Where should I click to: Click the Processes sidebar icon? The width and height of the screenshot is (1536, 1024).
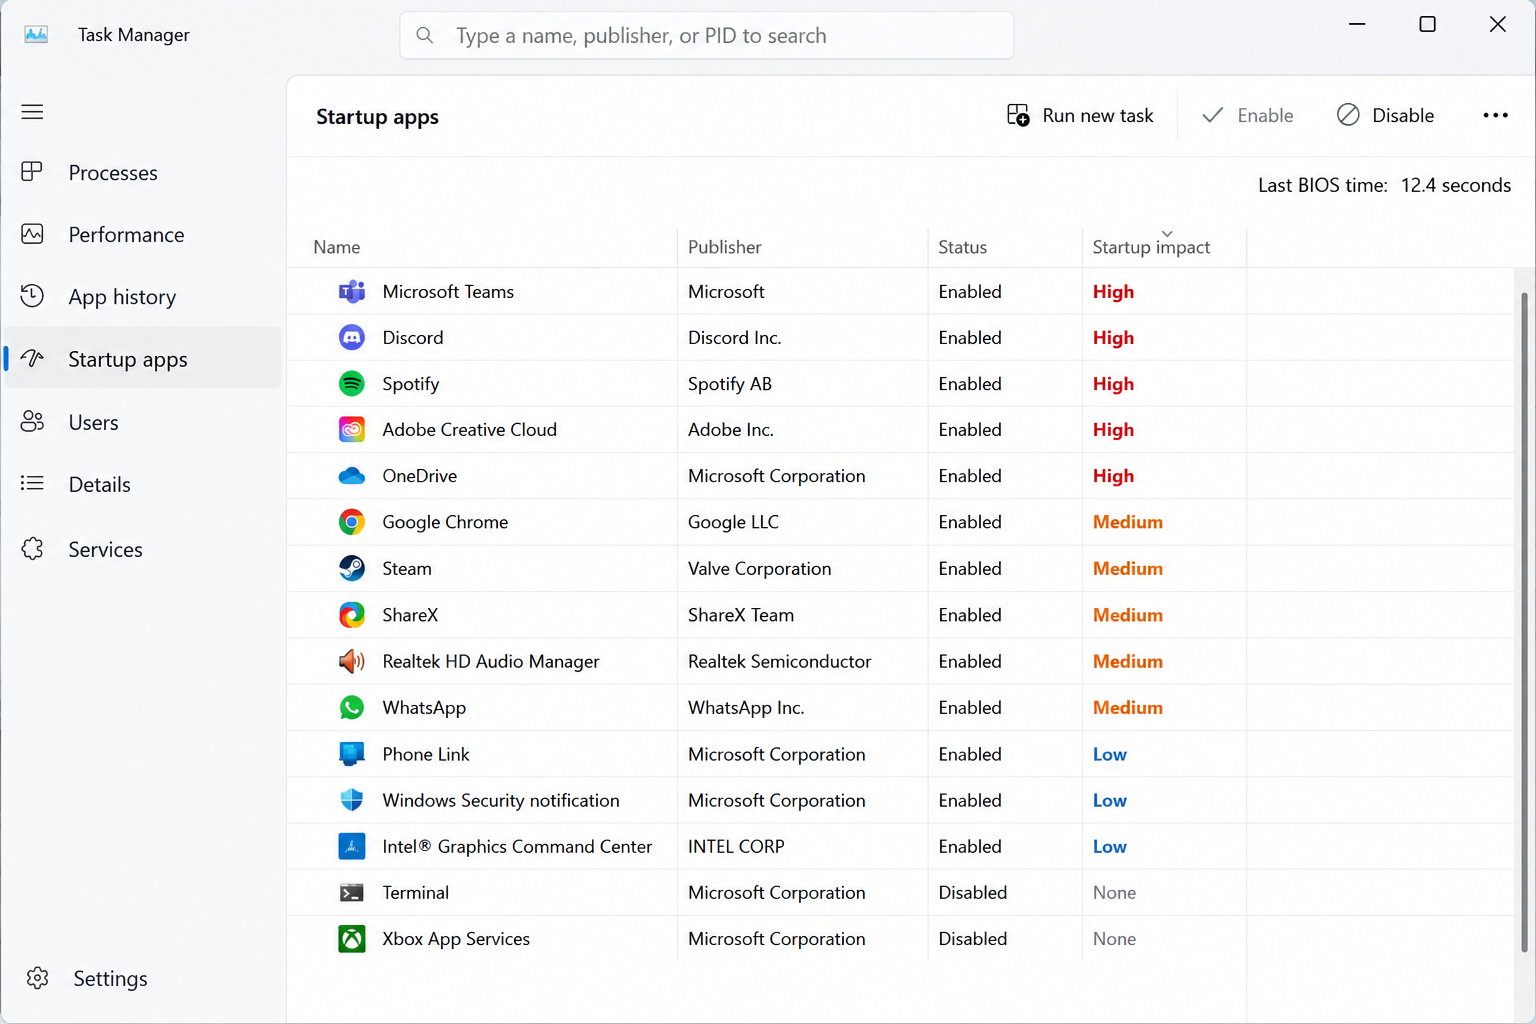pyautogui.click(x=32, y=172)
